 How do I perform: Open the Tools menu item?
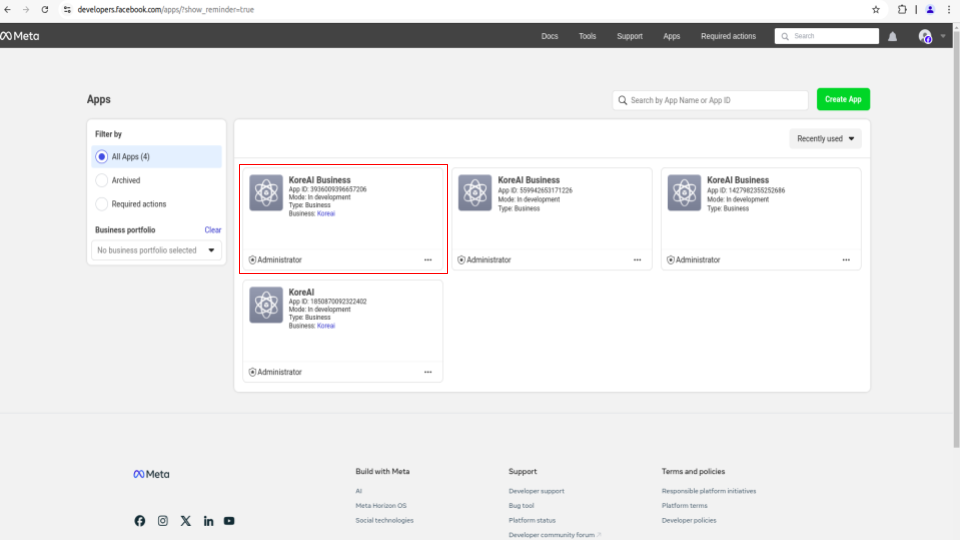(587, 36)
